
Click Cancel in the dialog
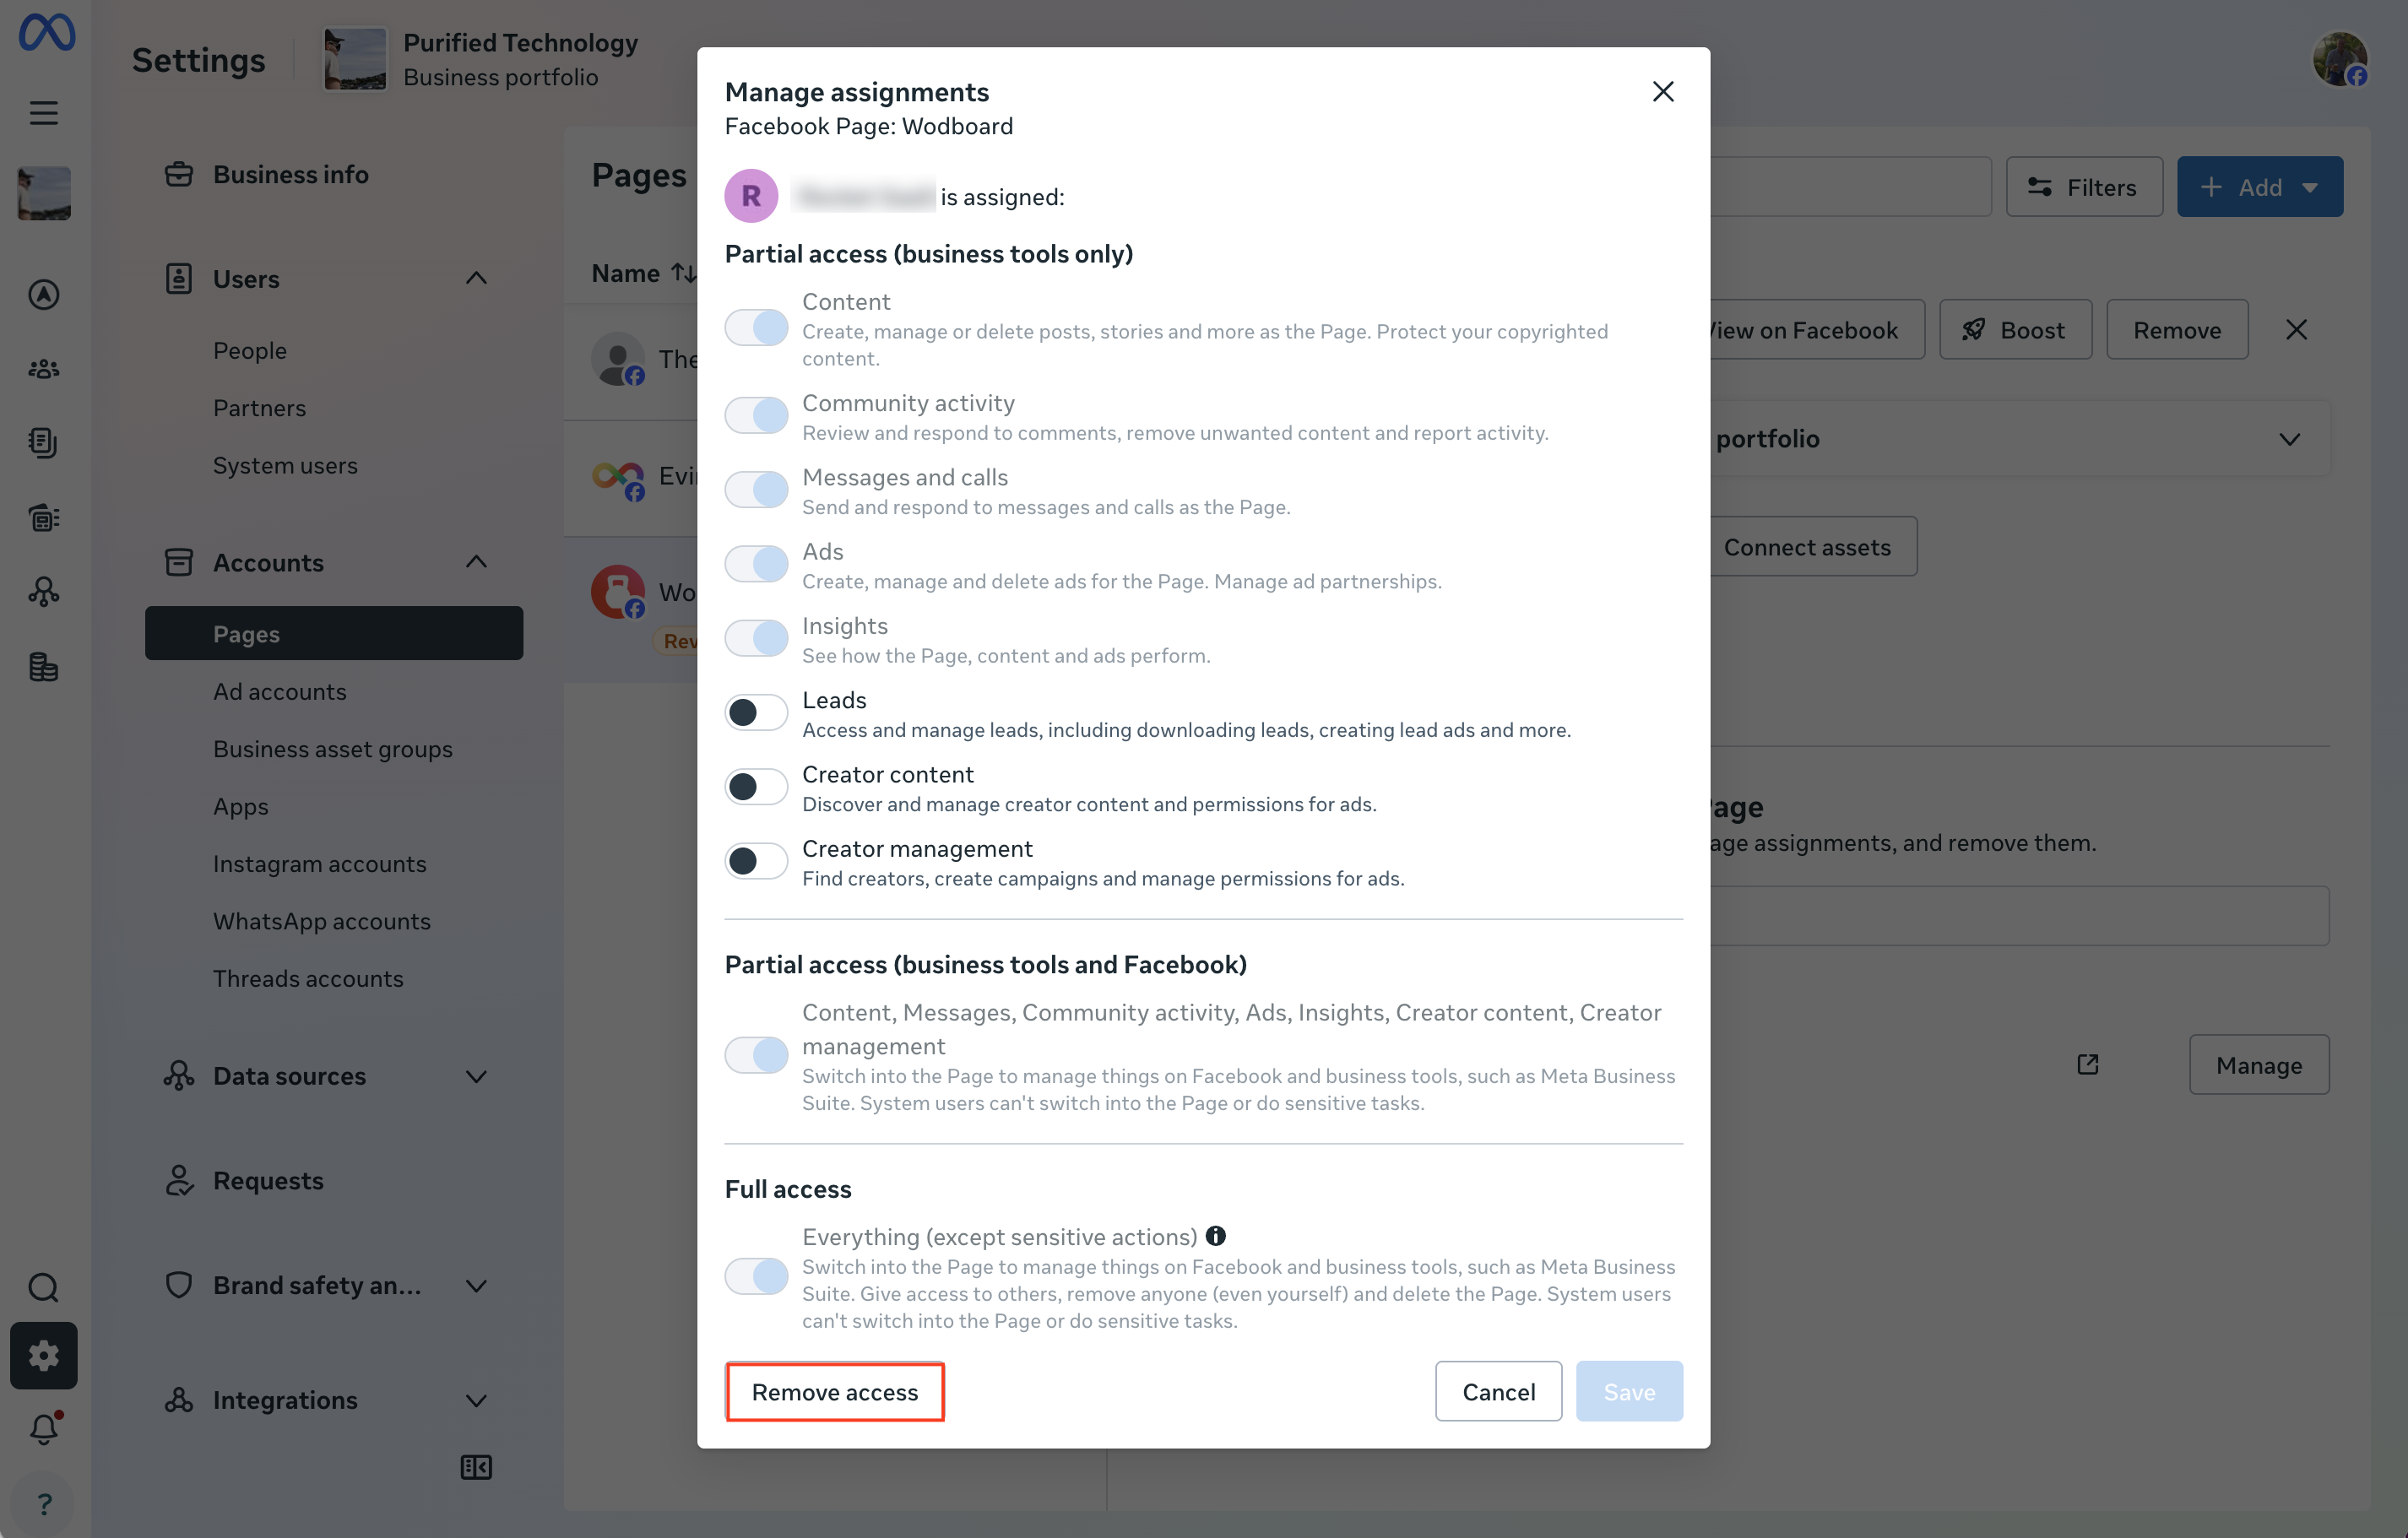[1498, 1391]
